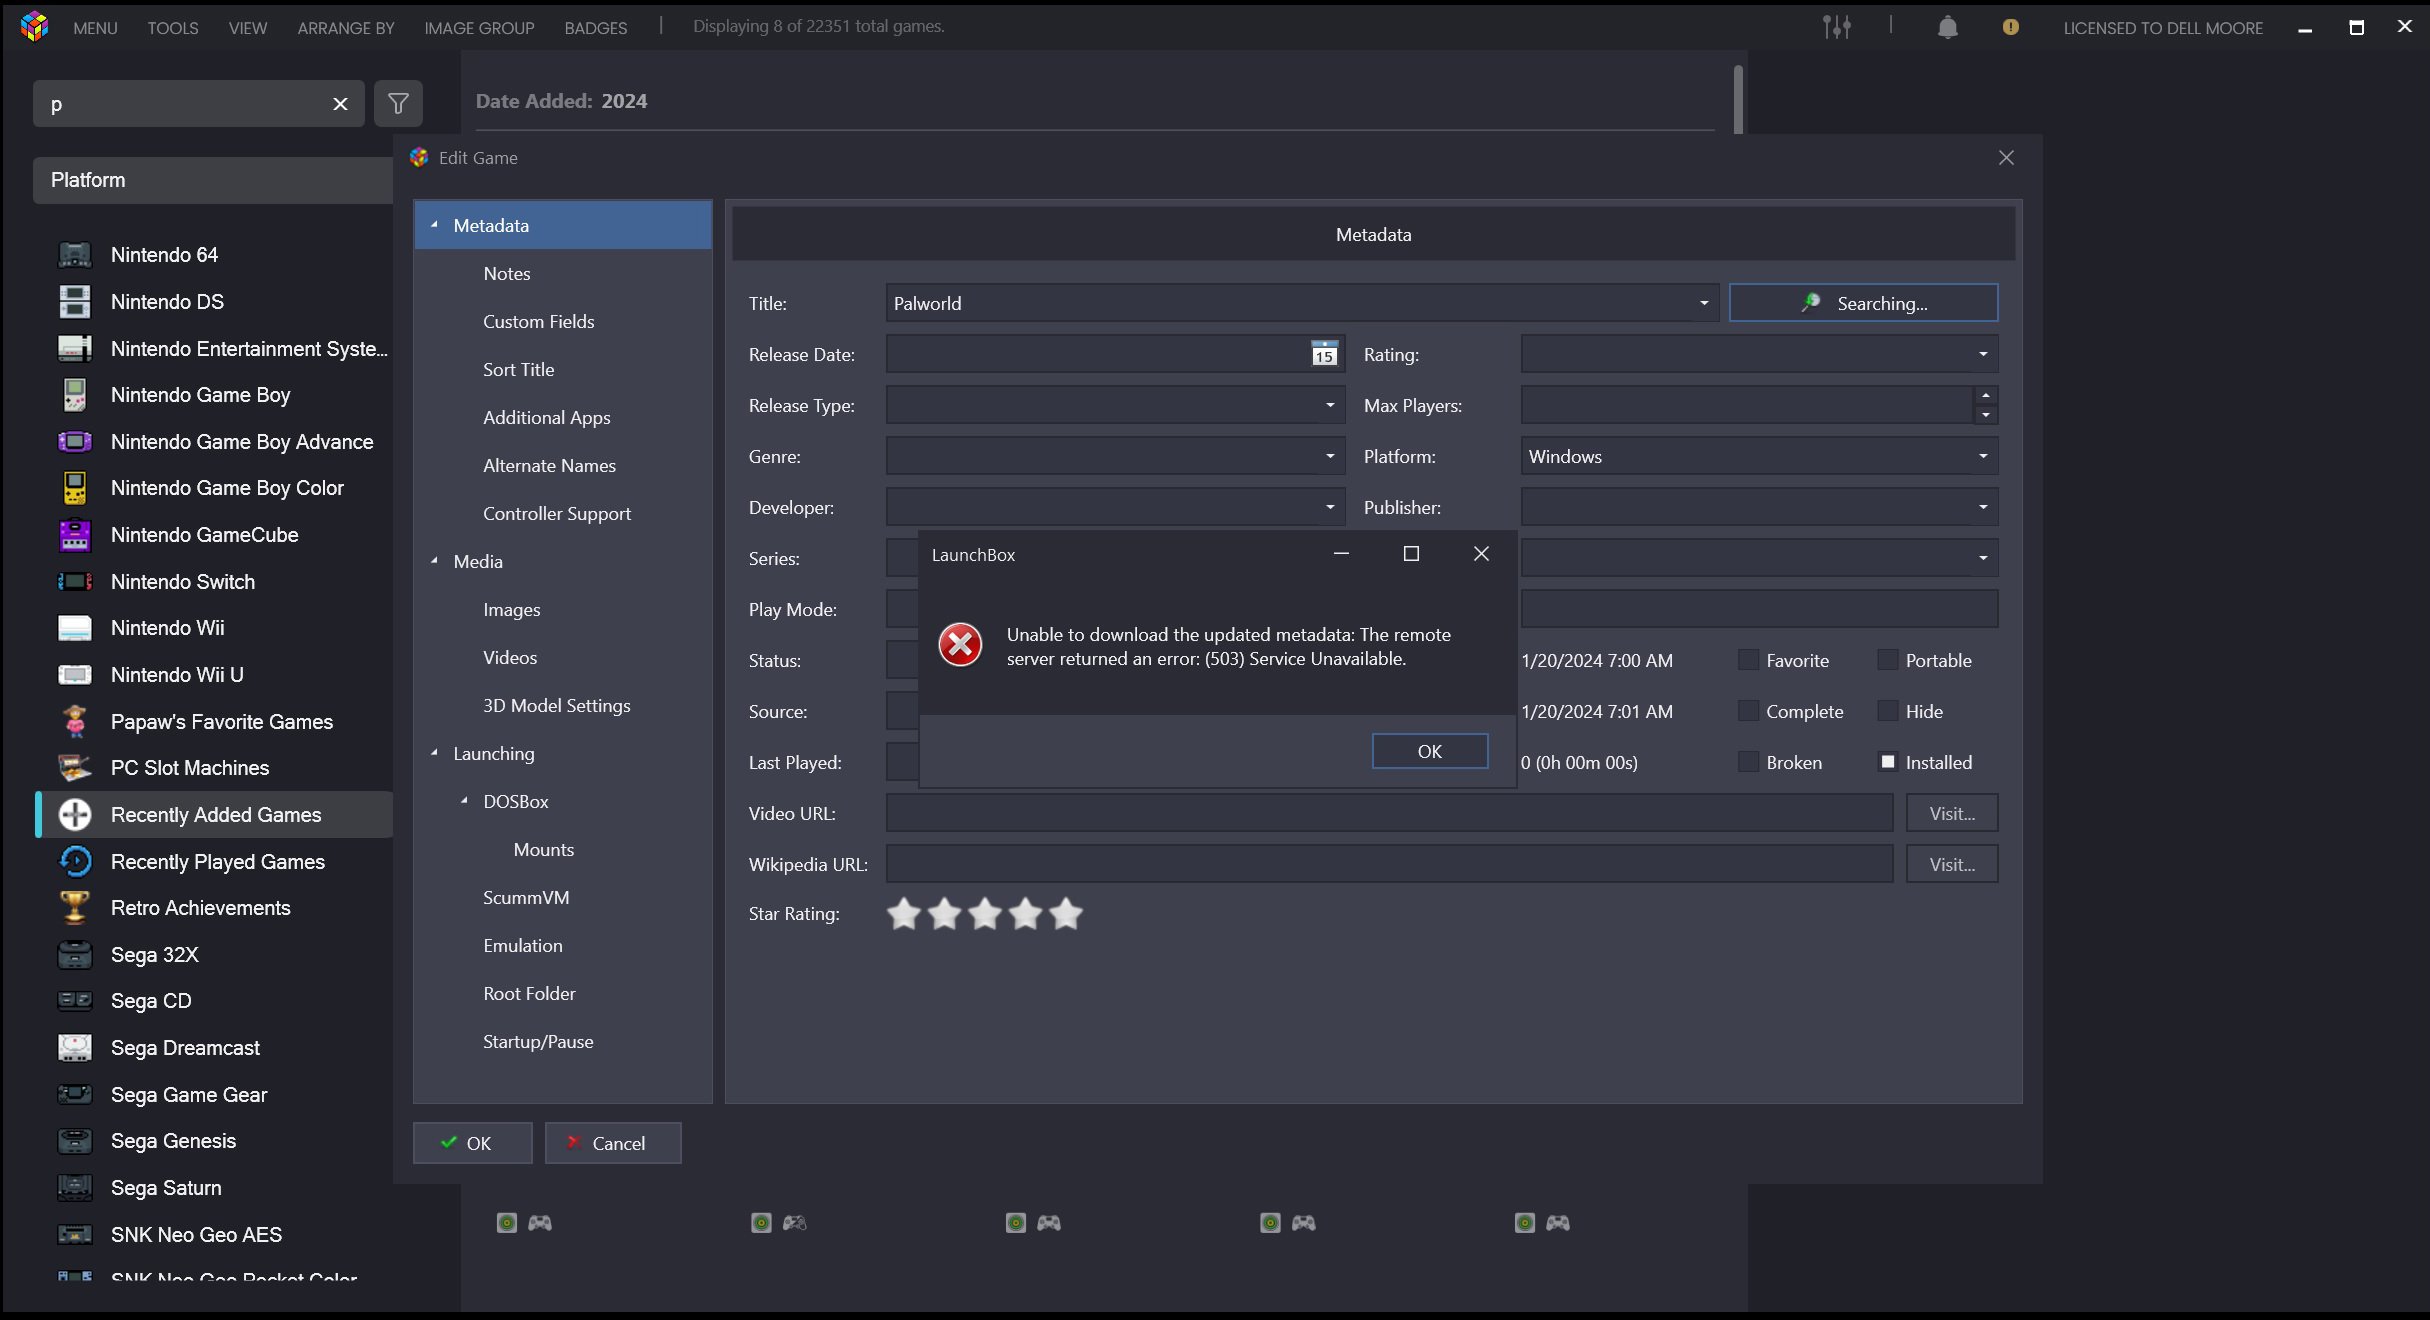
Task: Collapse the Metadata tree section
Action: 435,225
